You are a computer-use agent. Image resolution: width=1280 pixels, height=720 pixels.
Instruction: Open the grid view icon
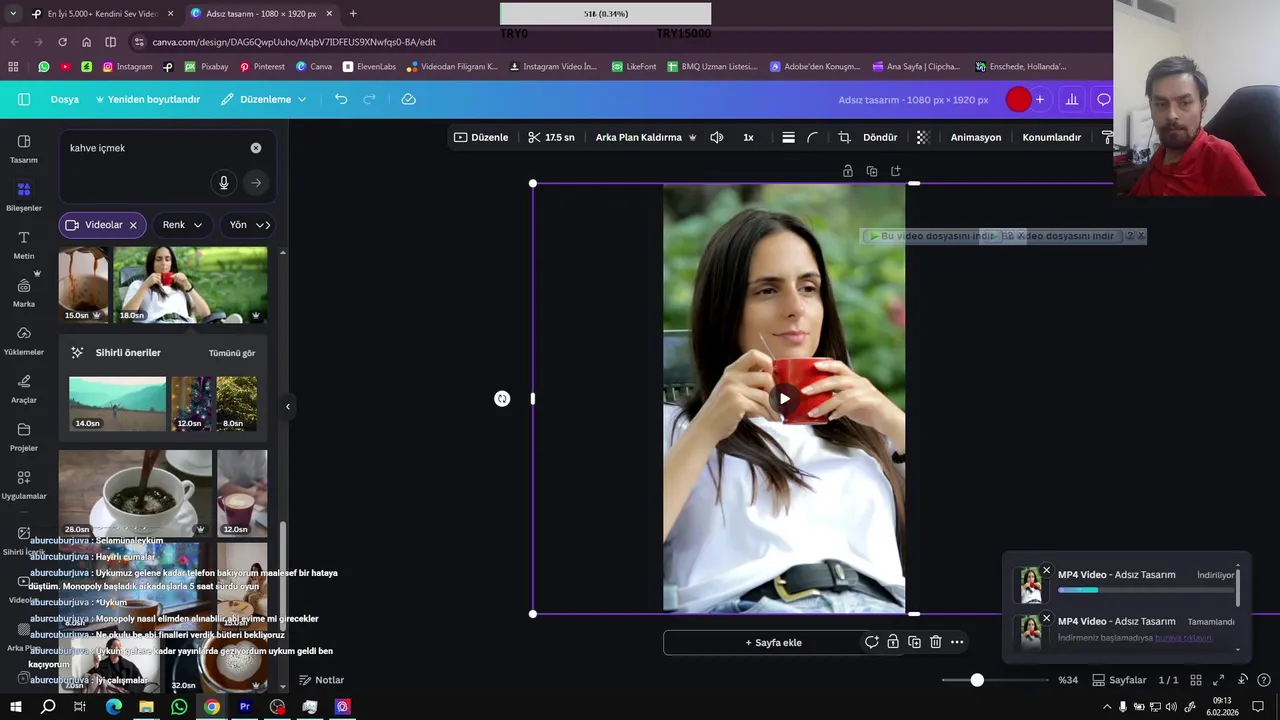pyautogui.click(x=1196, y=680)
